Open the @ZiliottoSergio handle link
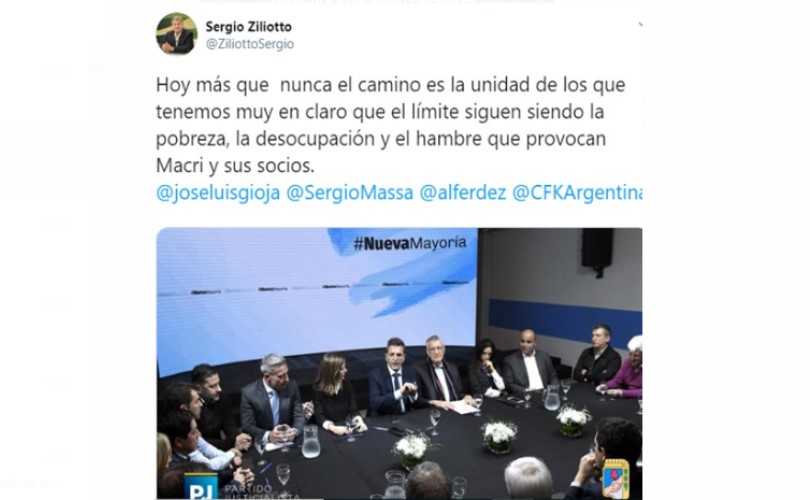Screen dimensions: 810x500 pyautogui.click(x=250, y=44)
